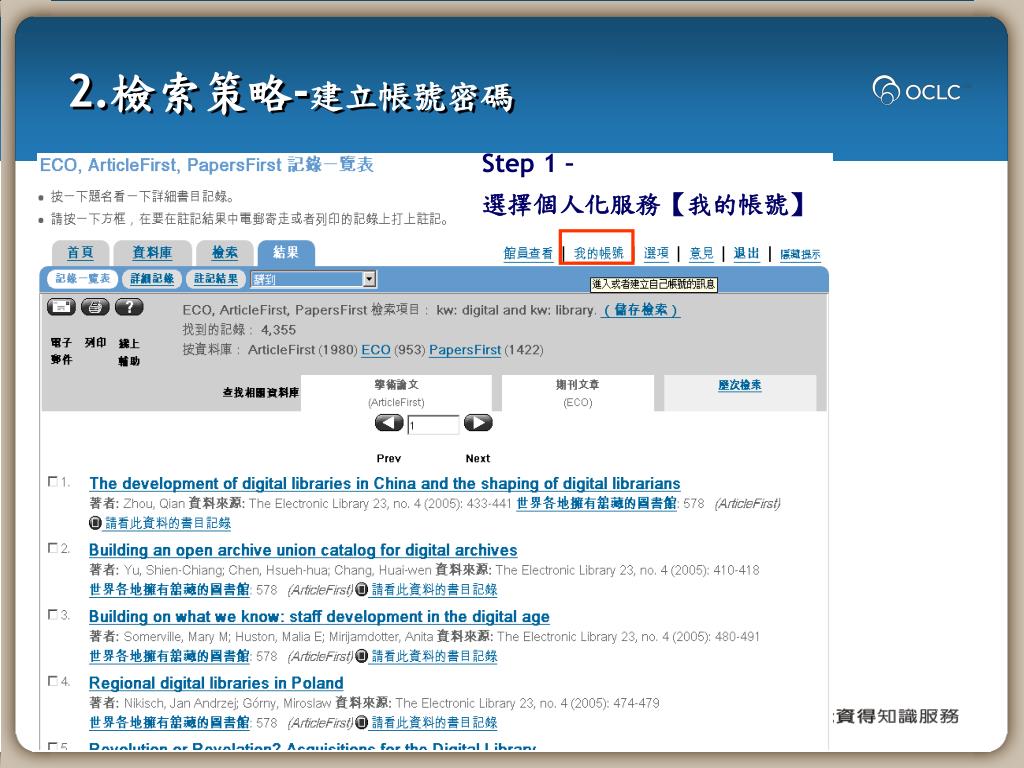This screenshot has height=768, width=1024.
Task: Select 註記結果 sub-tab
Action: pos(216,279)
